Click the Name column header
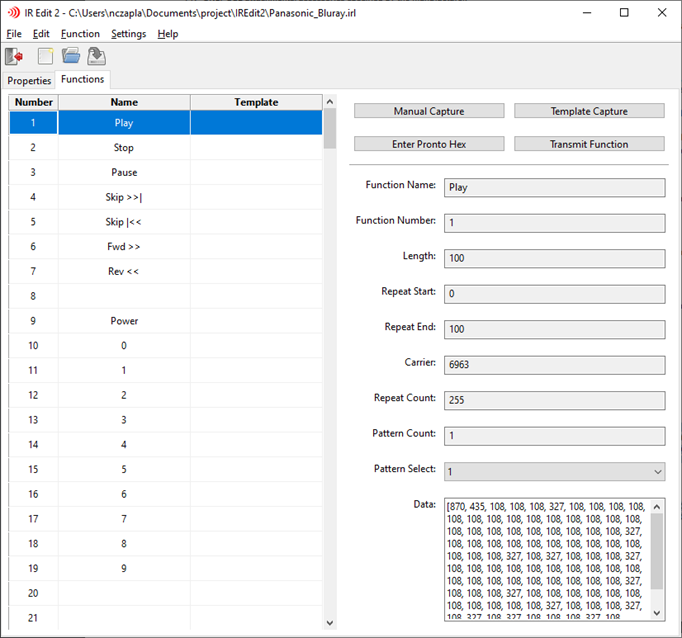The height and width of the screenshot is (638, 682). click(124, 102)
